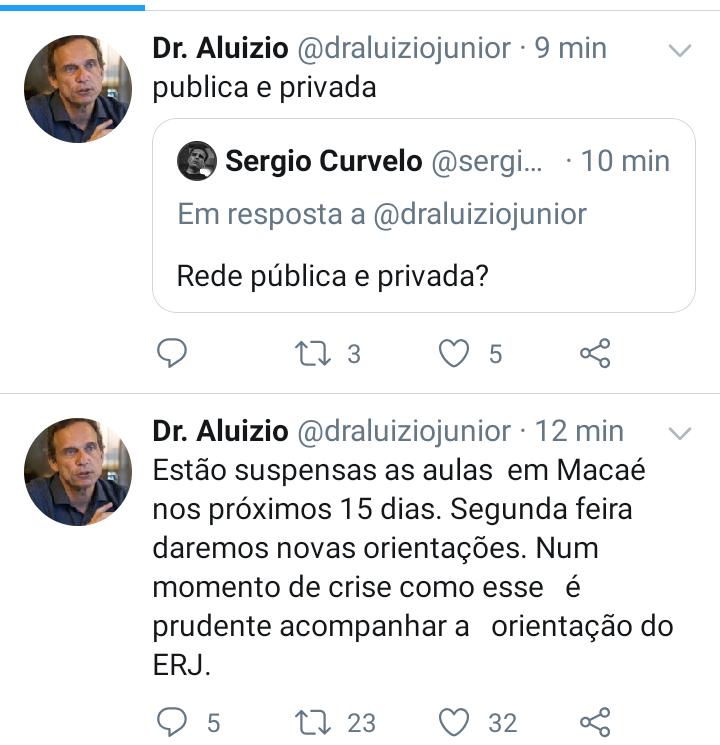Share the "publica e privada" tweet
720x745 pixels.
click(595, 353)
